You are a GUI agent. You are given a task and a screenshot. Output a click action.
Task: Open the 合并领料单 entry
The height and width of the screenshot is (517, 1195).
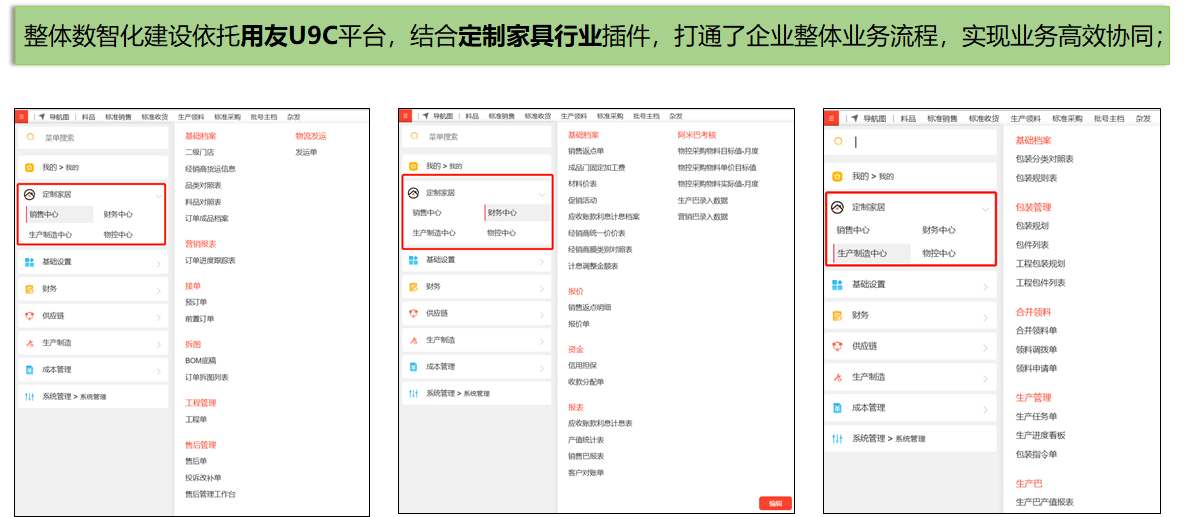point(1036,331)
